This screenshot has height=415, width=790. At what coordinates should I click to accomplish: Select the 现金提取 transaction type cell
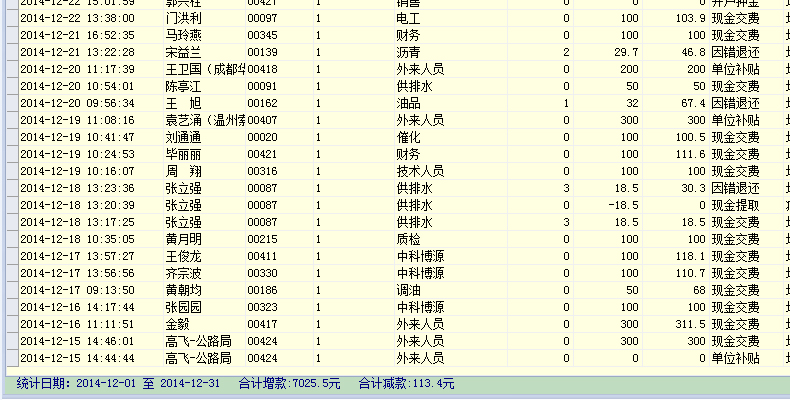point(735,205)
